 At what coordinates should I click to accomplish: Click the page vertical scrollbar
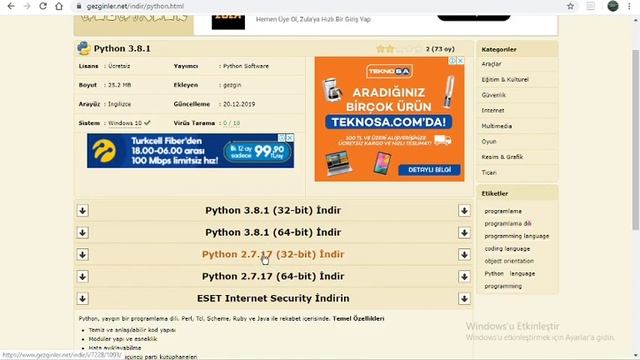636,139
